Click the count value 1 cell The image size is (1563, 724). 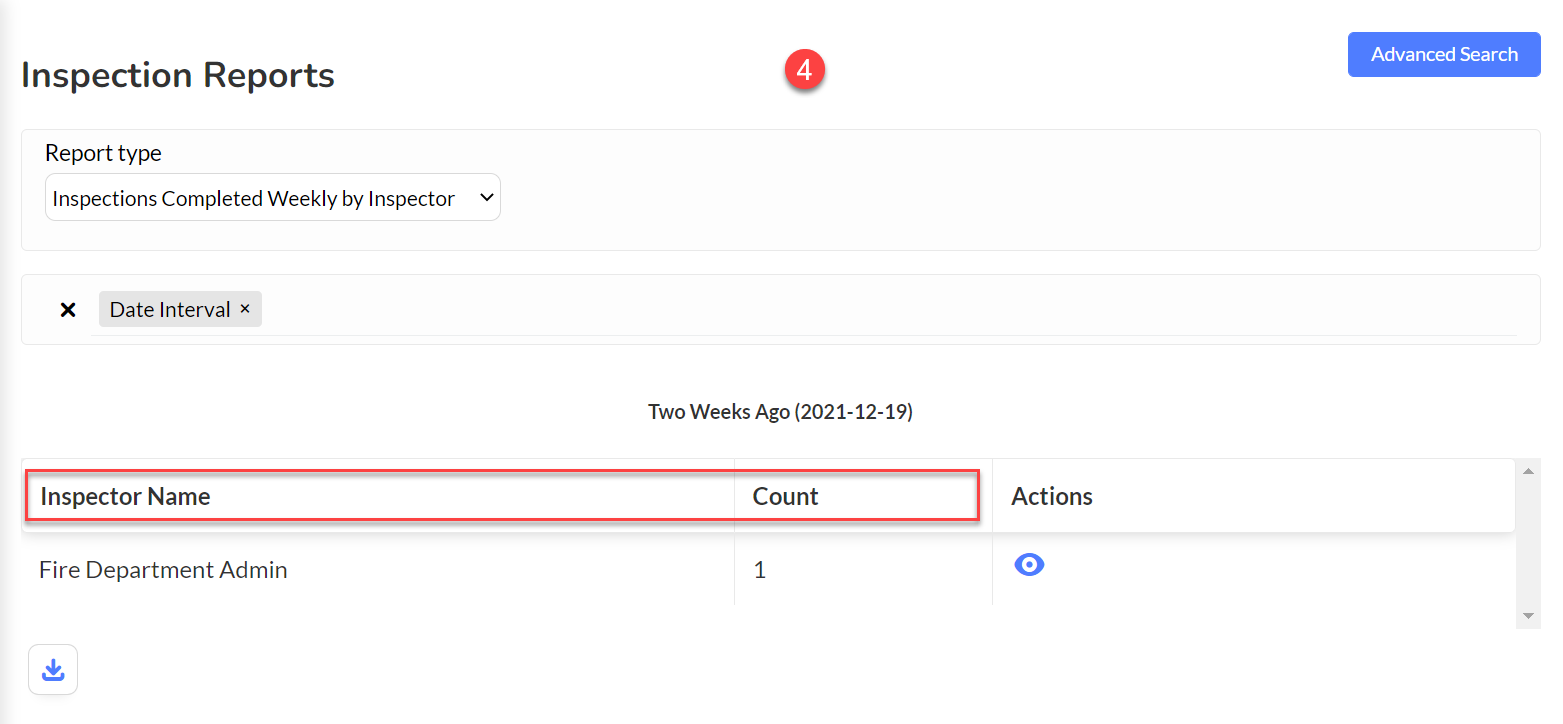click(x=863, y=569)
